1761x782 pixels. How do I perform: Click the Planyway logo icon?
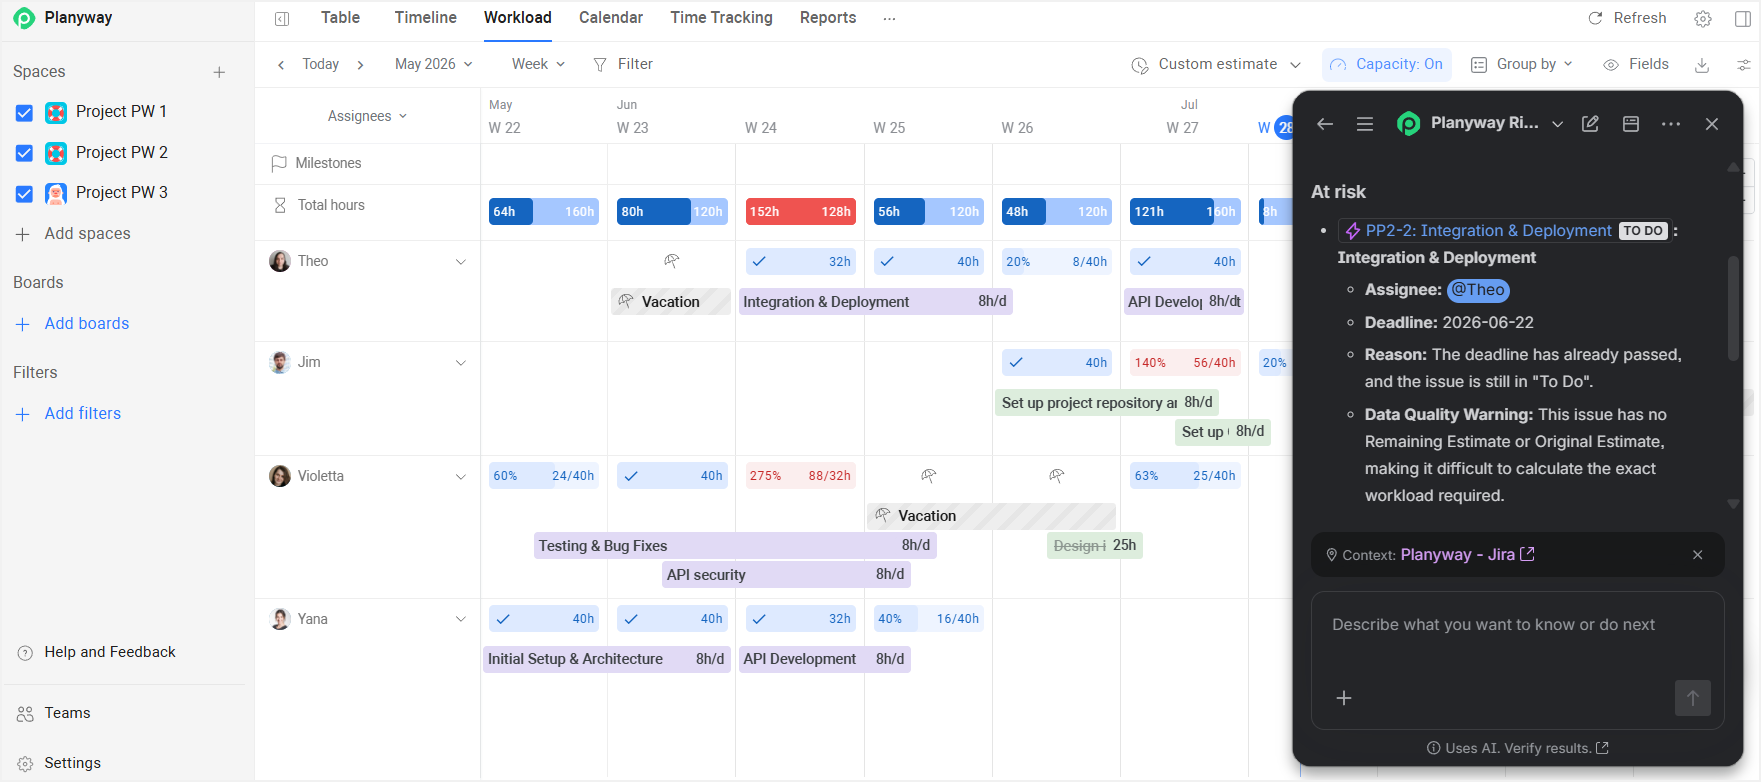24,18
